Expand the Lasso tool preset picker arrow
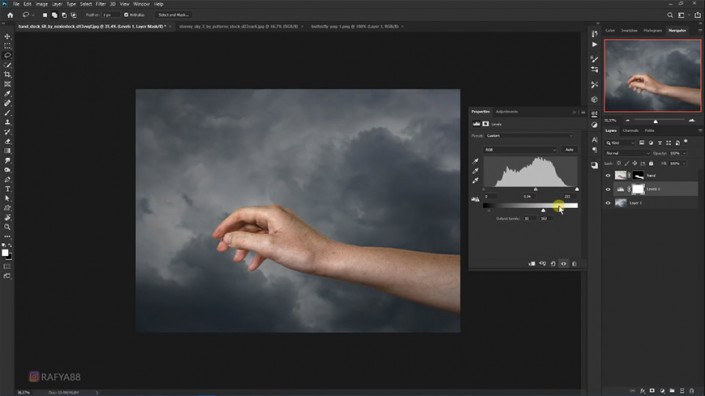The height and width of the screenshot is (396, 705). 33,15
